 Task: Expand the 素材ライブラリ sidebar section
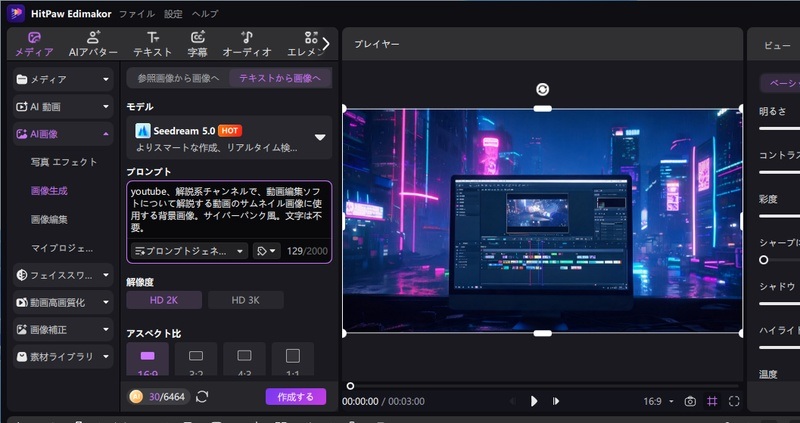coord(63,357)
